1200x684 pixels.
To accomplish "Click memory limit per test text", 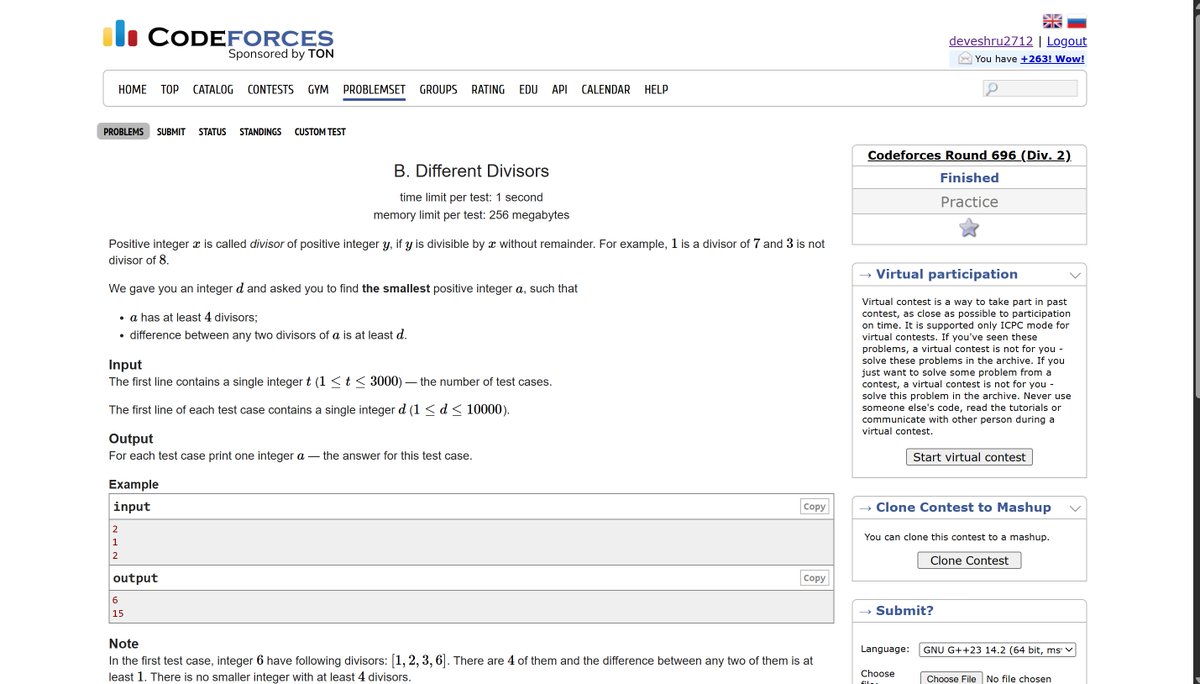I will coord(471,215).
